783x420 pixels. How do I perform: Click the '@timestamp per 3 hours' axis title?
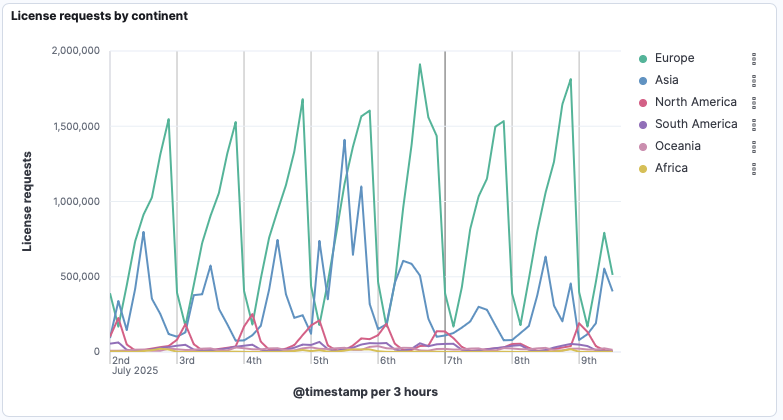(x=365, y=391)
